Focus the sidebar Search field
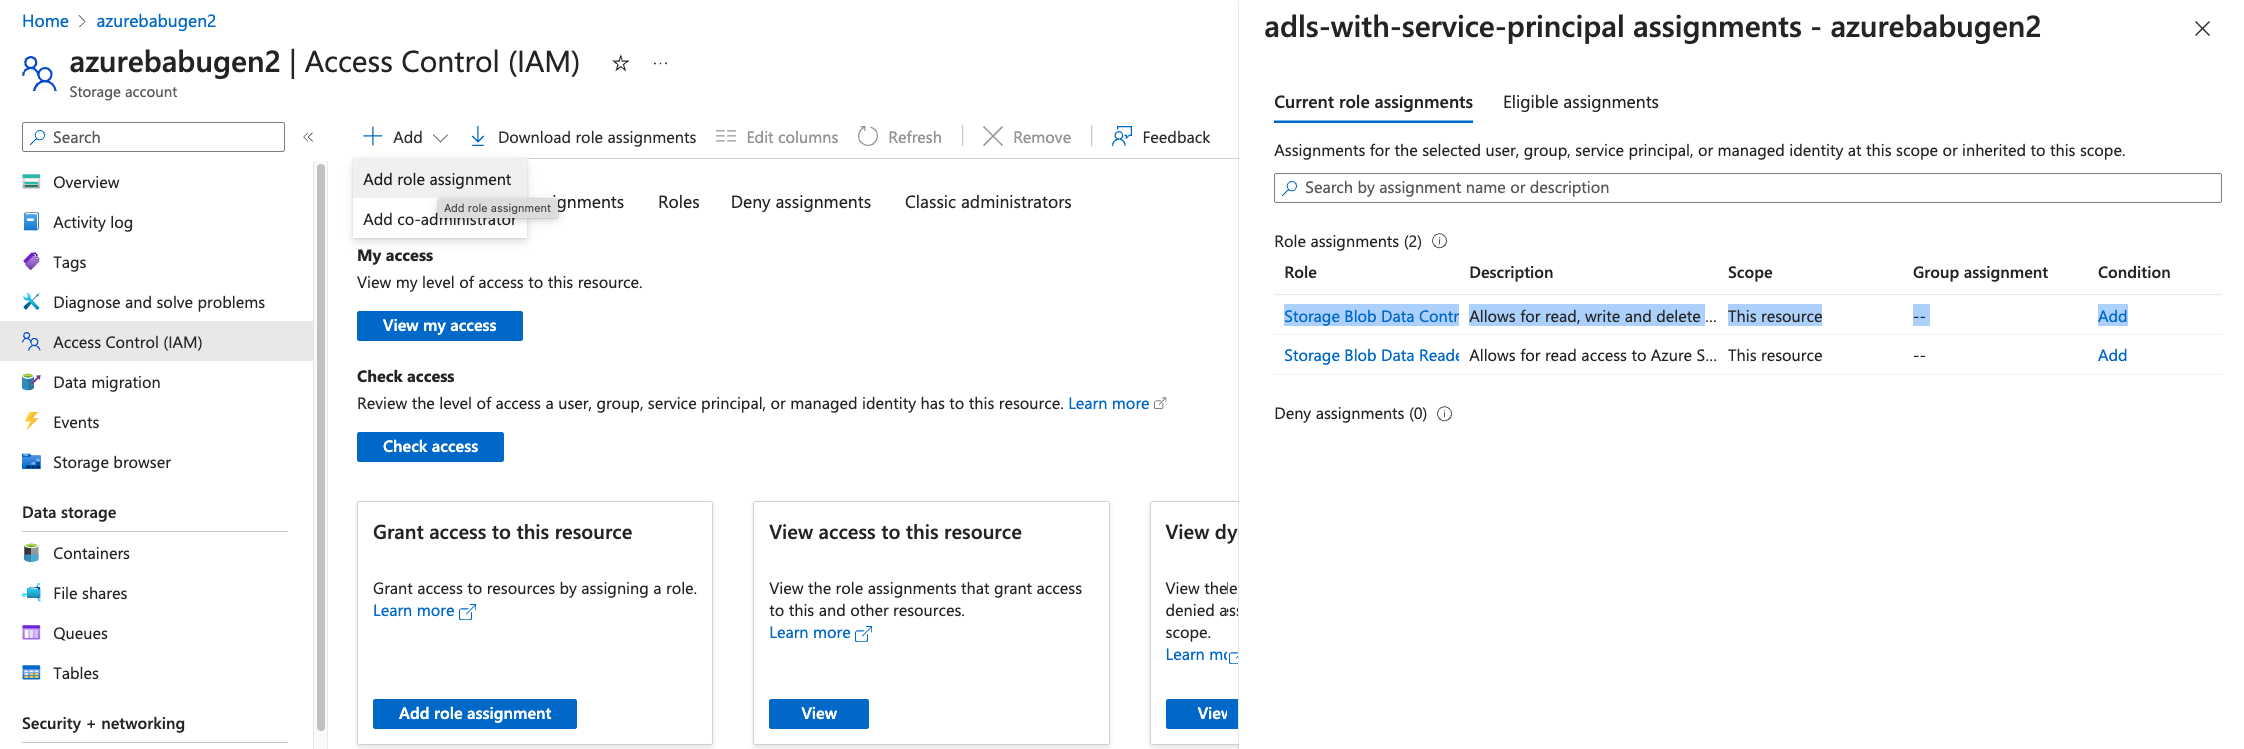The height and width of the screenshot is (749, 2244). tap(153, 137)
